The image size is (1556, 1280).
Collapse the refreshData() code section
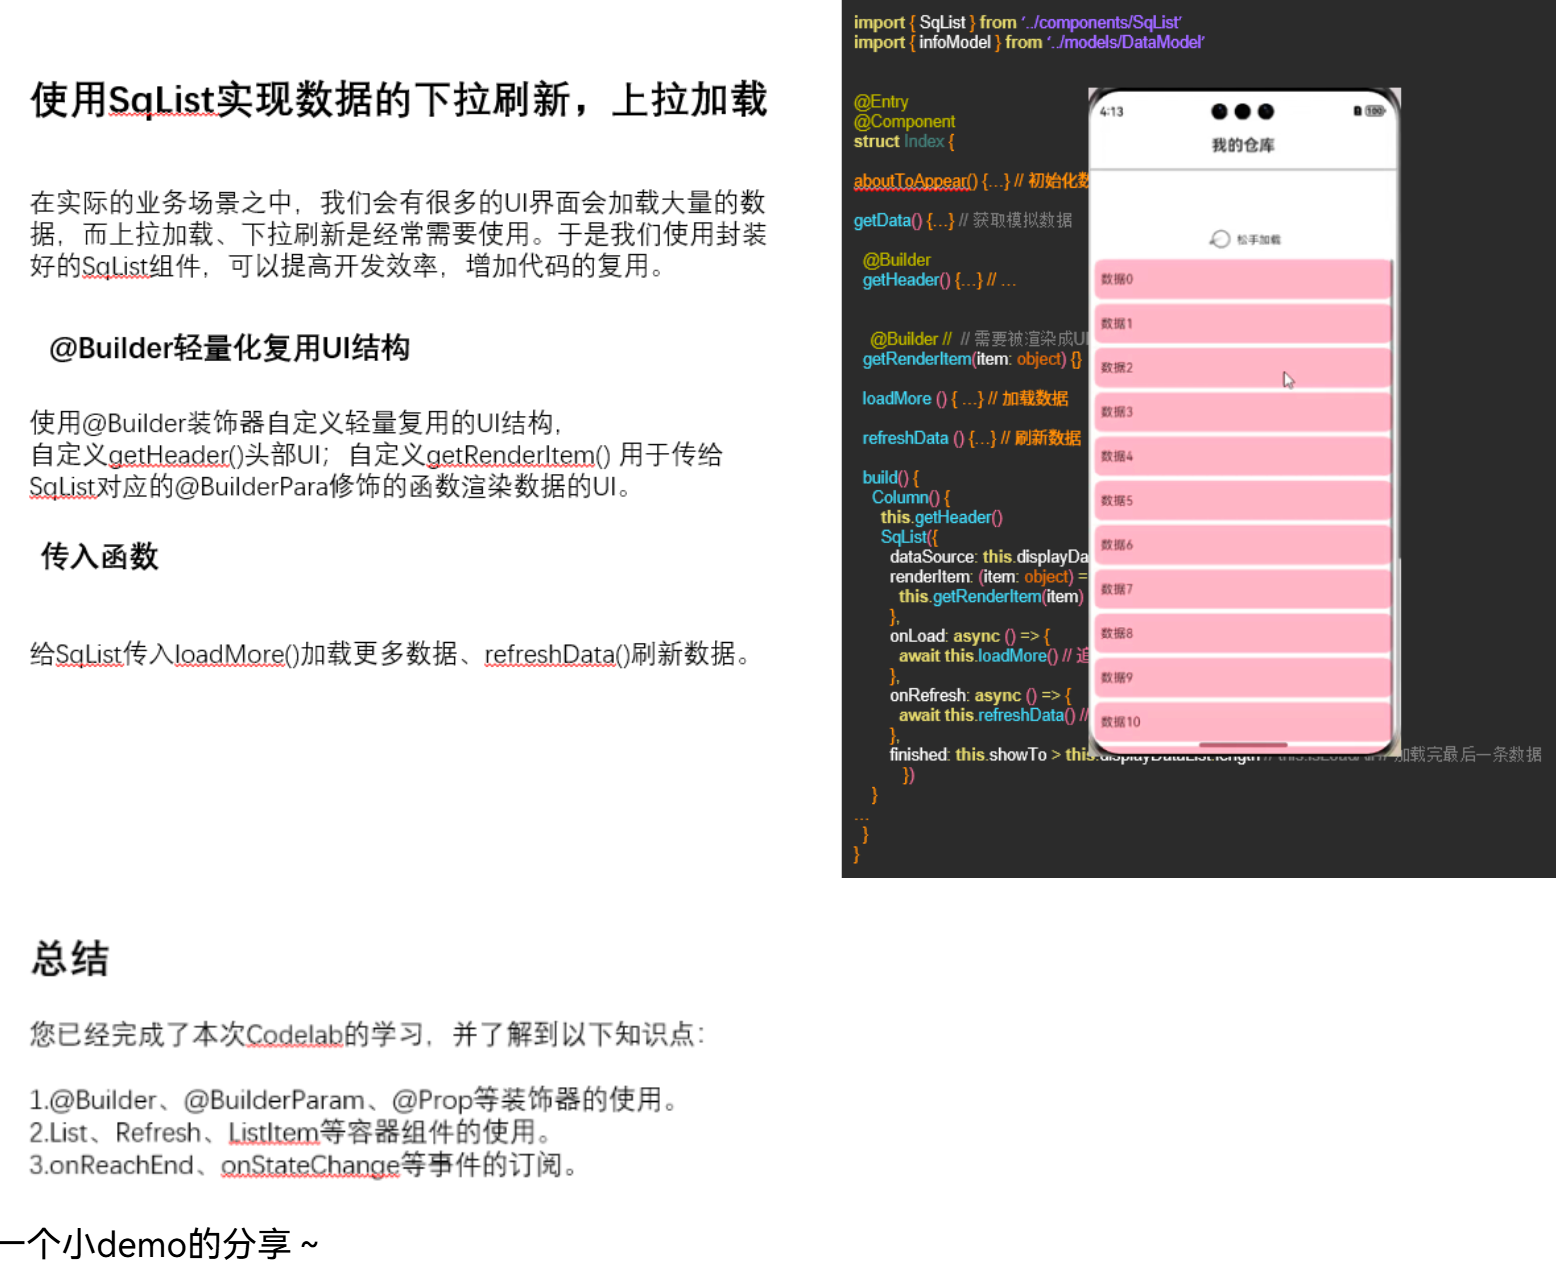click(x=905, y=438)
